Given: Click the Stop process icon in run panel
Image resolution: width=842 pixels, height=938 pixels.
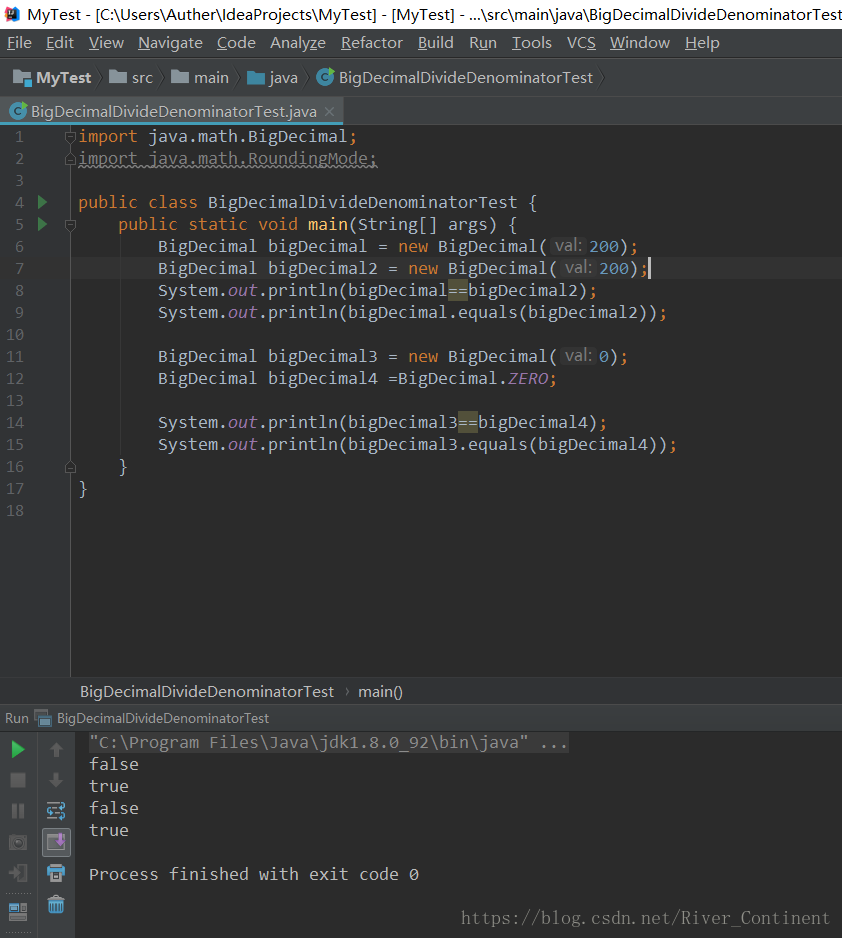Looking at the screenshot, I should point(17,779).
